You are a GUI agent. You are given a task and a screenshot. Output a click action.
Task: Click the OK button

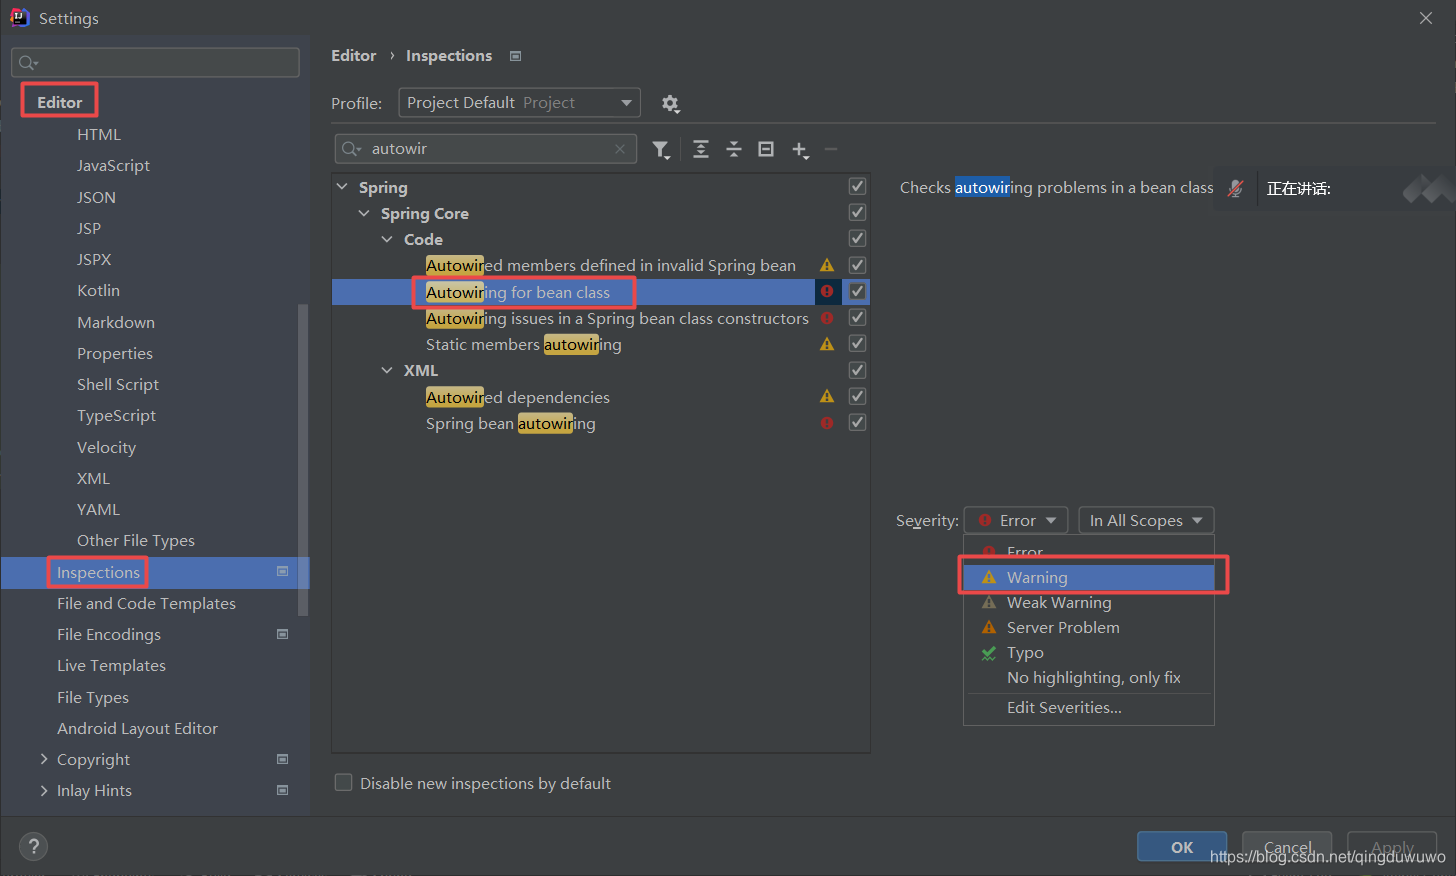point(1181,846)
